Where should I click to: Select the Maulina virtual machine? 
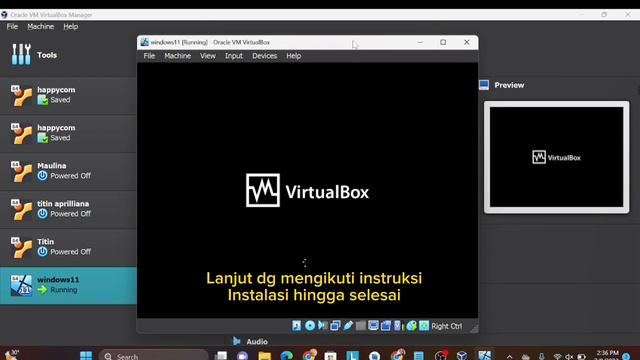pos(68,171)
